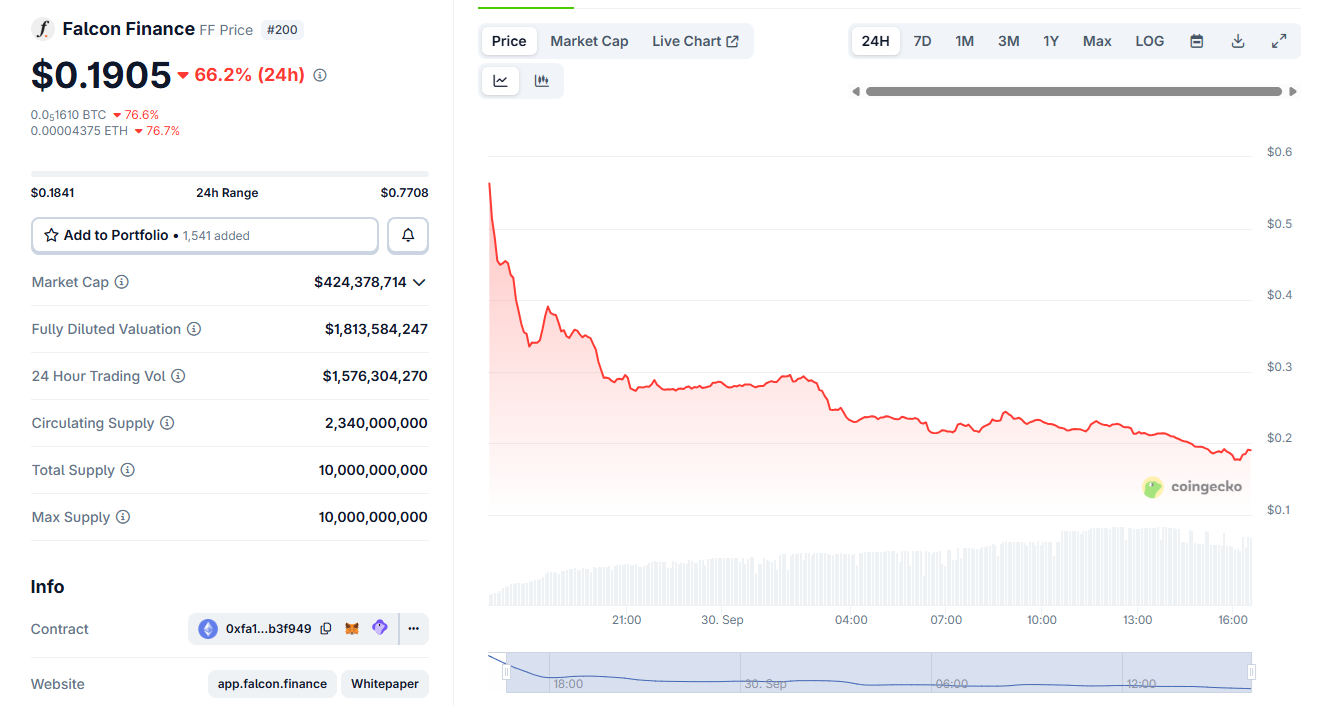1335x706 pixels.
Task: Click the volume bars at bottom of the chart
Action: coord(870,568)
